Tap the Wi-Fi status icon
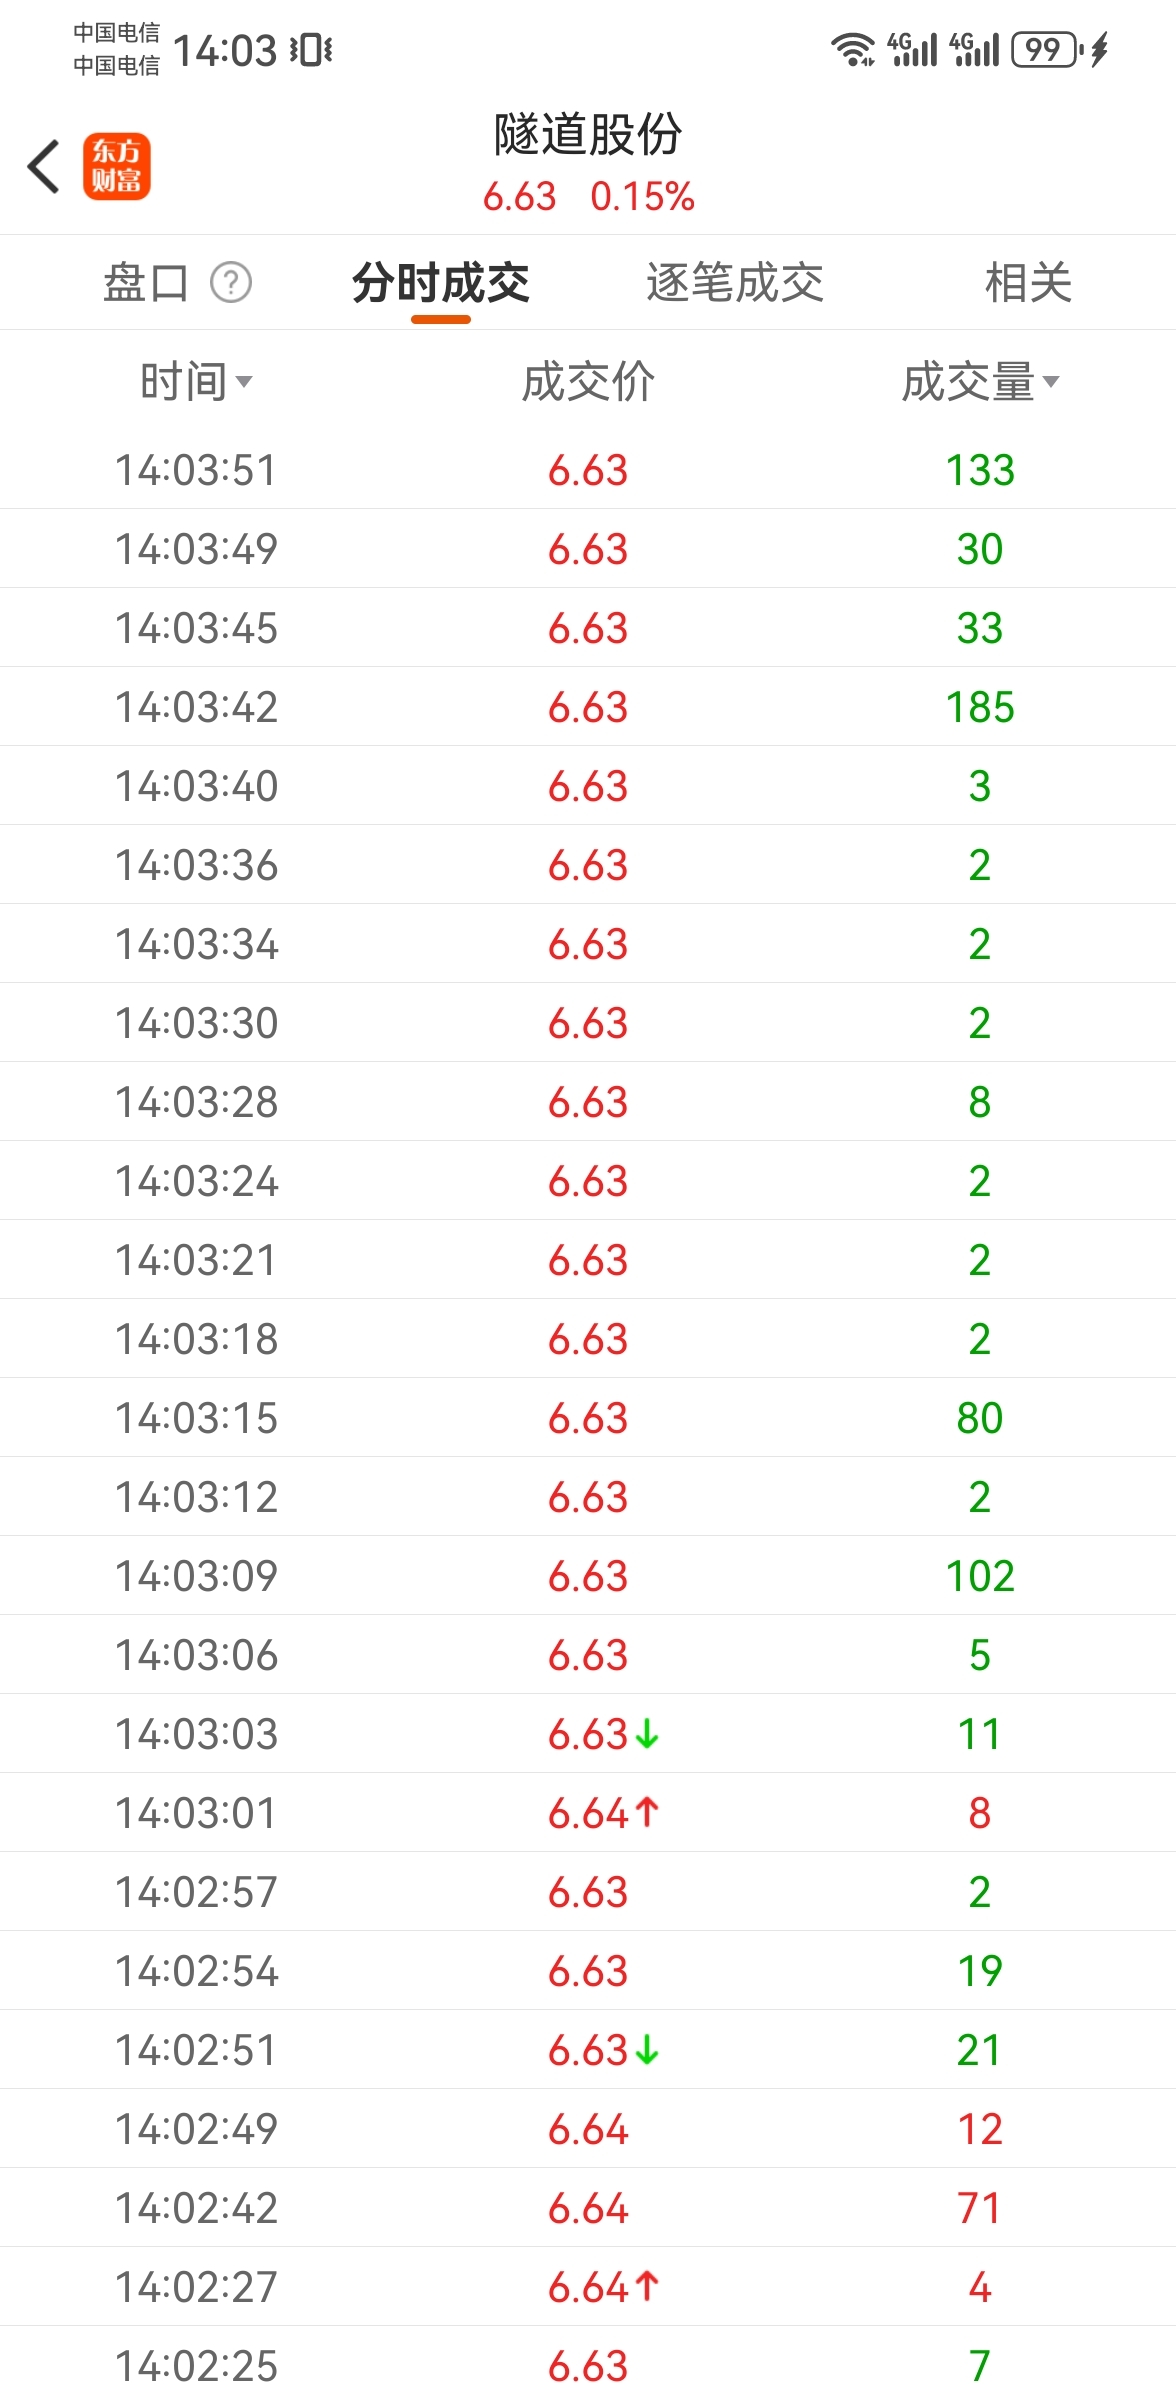The width and height of the screenshot is (1176, 2400). (x=853, y=49)
